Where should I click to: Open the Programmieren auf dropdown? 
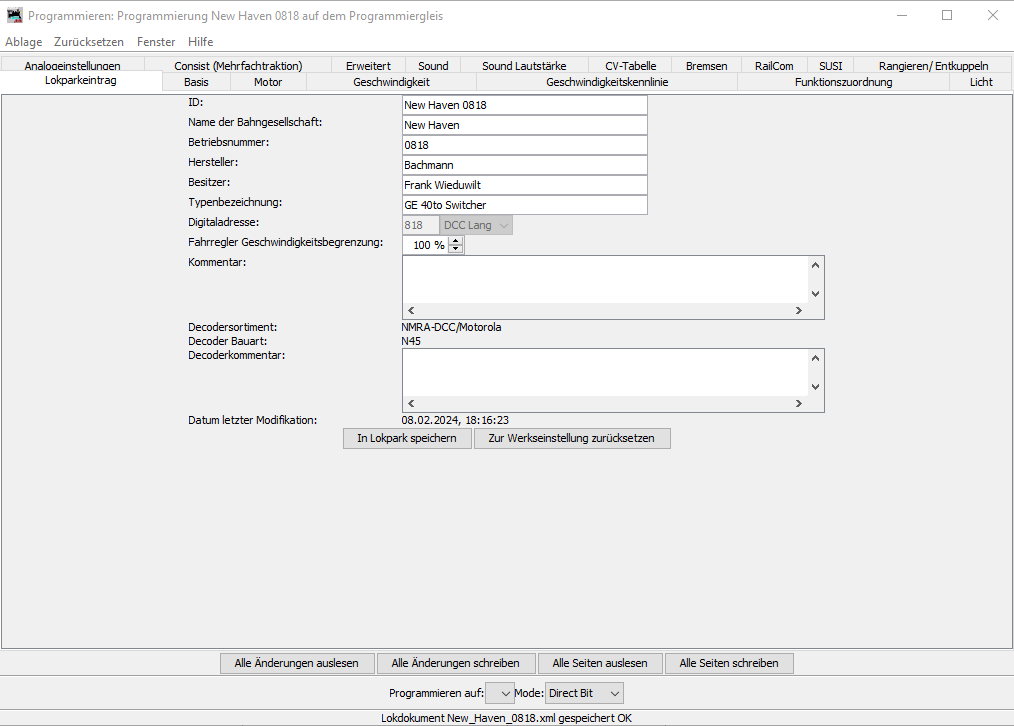(x=499, y=693)
